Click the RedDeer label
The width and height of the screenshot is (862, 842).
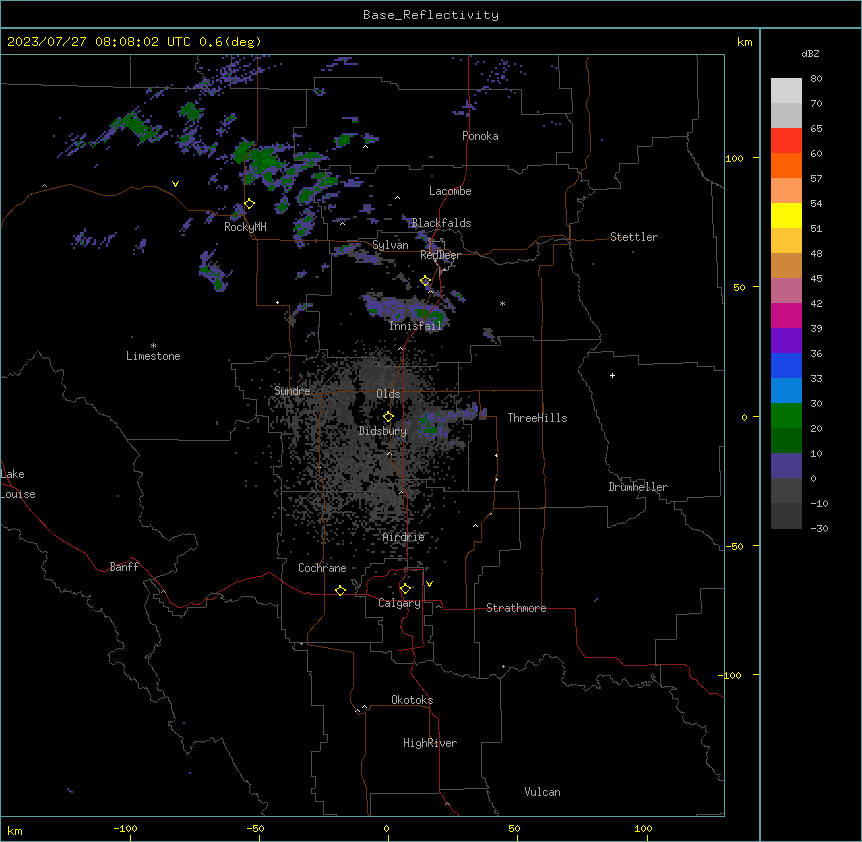[x=440, y=255]
